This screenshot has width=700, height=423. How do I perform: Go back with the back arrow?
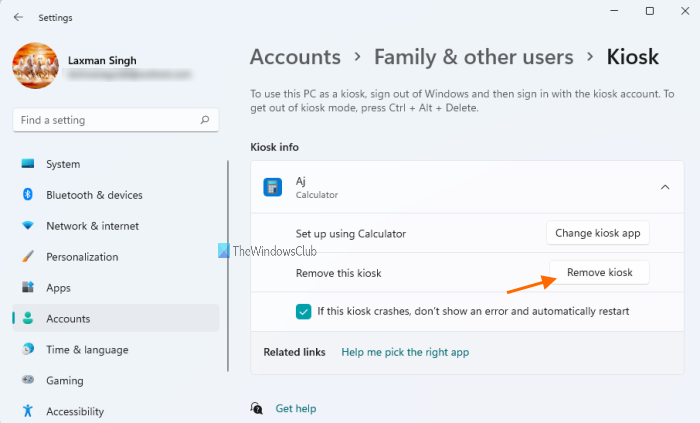point(19,17)
